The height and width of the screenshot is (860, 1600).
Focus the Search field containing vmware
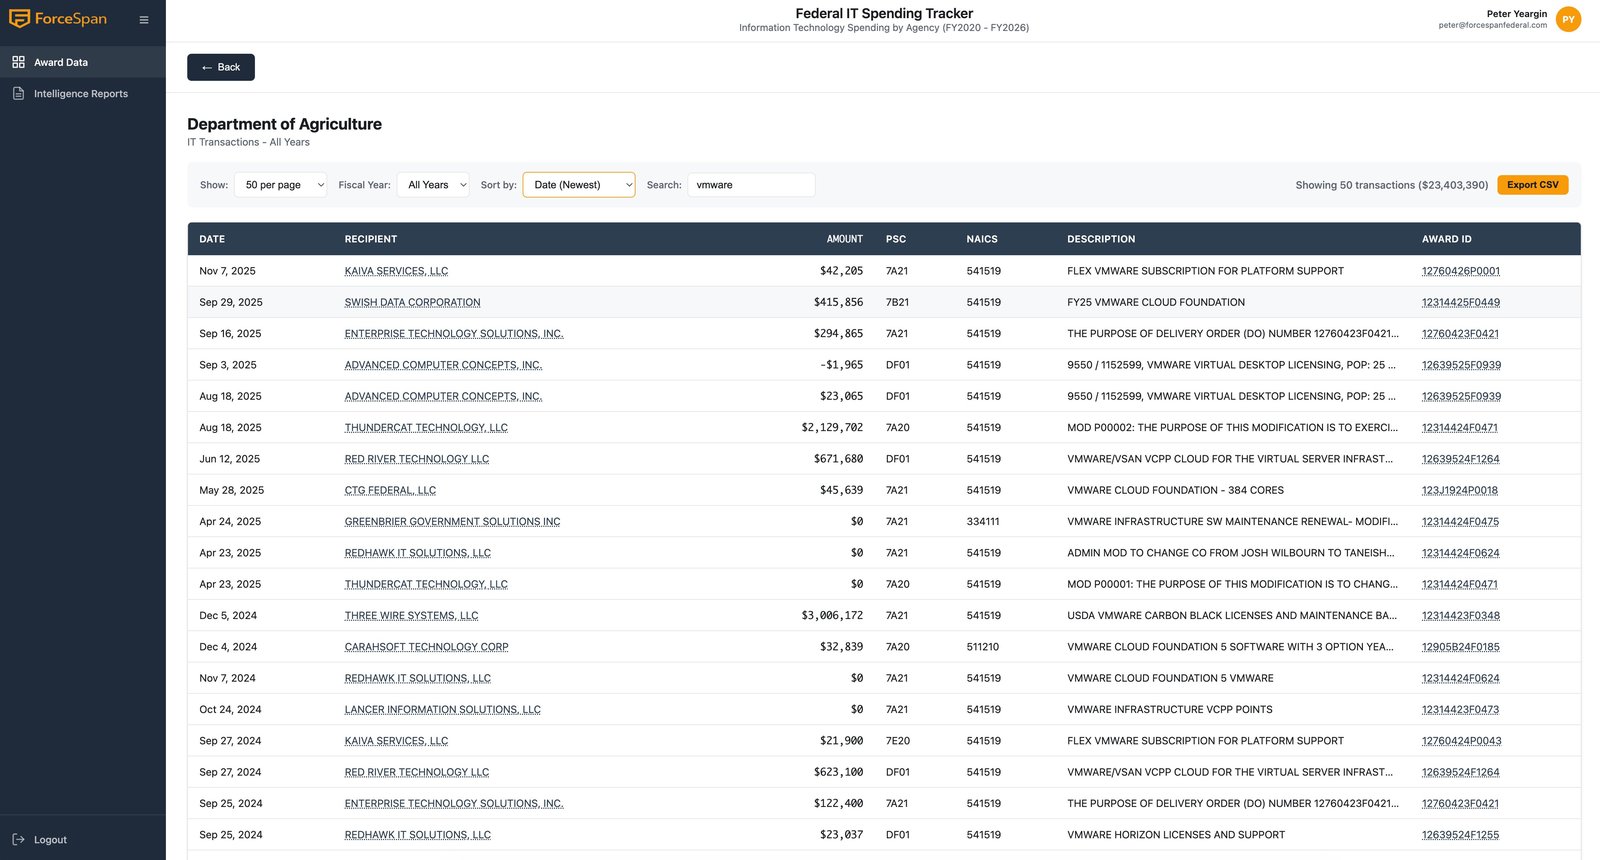pos(751,185)
